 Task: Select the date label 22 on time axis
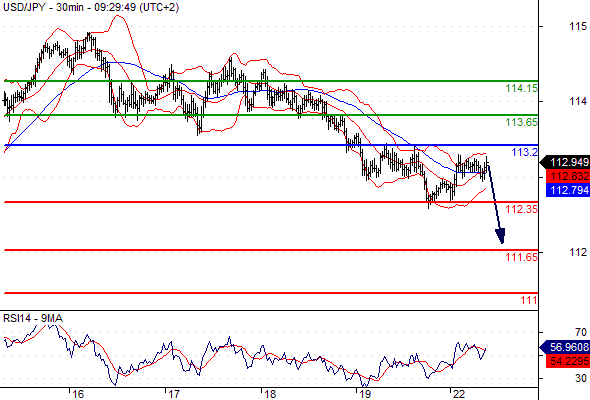click(x=459, y=394)
